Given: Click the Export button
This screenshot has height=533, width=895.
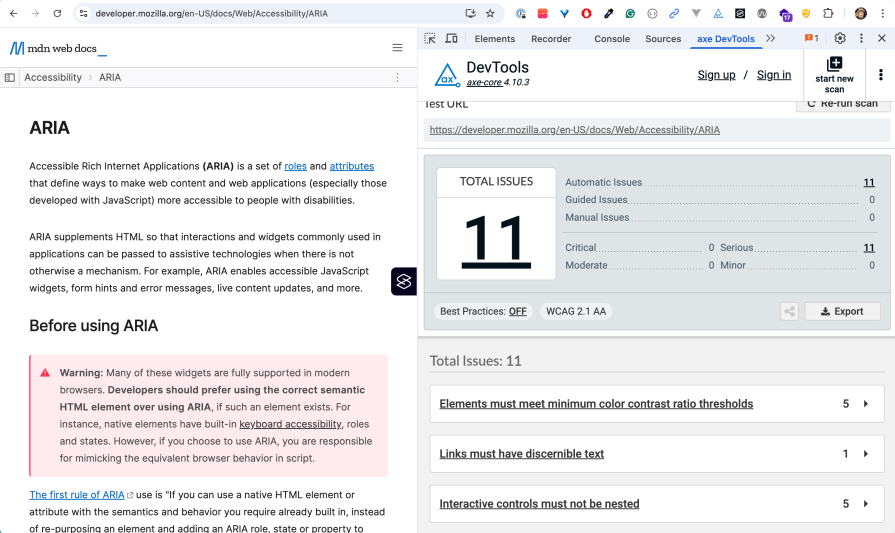Looking at the screenshot, I should tap(842, 311).
